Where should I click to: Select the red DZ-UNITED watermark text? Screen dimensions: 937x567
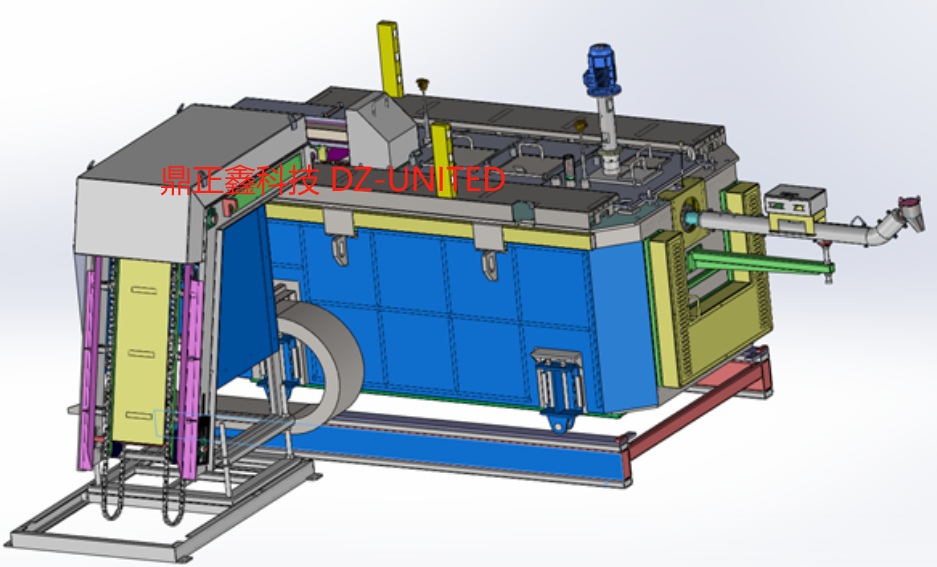click(x=332, y=180)
